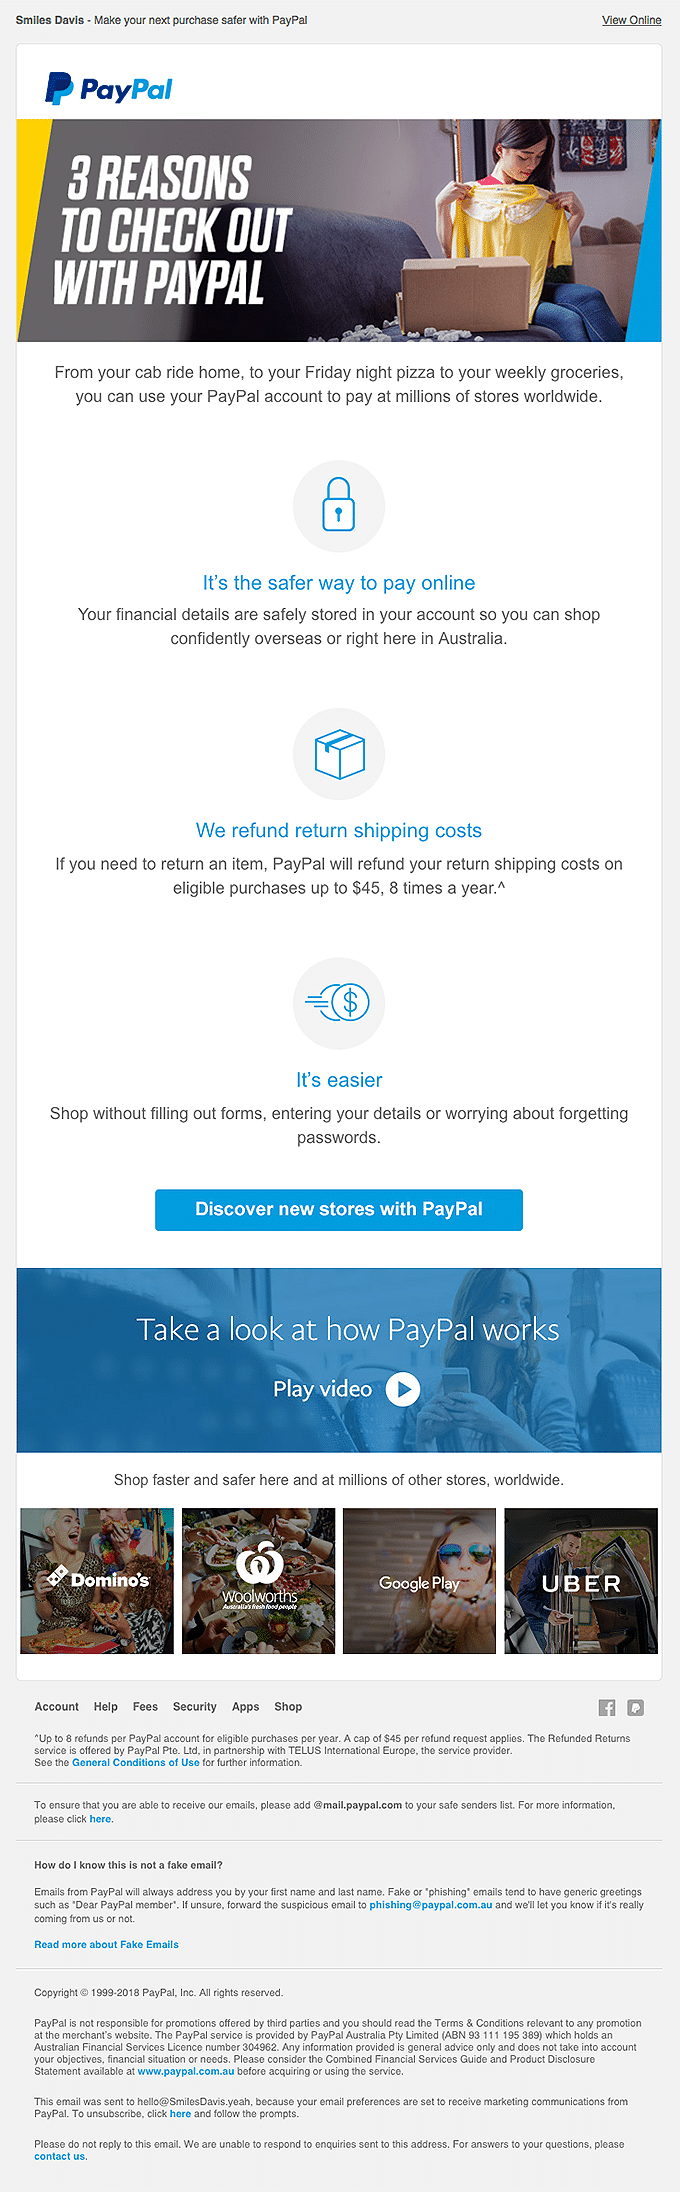This screenshot has width=680, height=2192.
Task: Click the PayPal logo in the header
Action: point(108,89)
